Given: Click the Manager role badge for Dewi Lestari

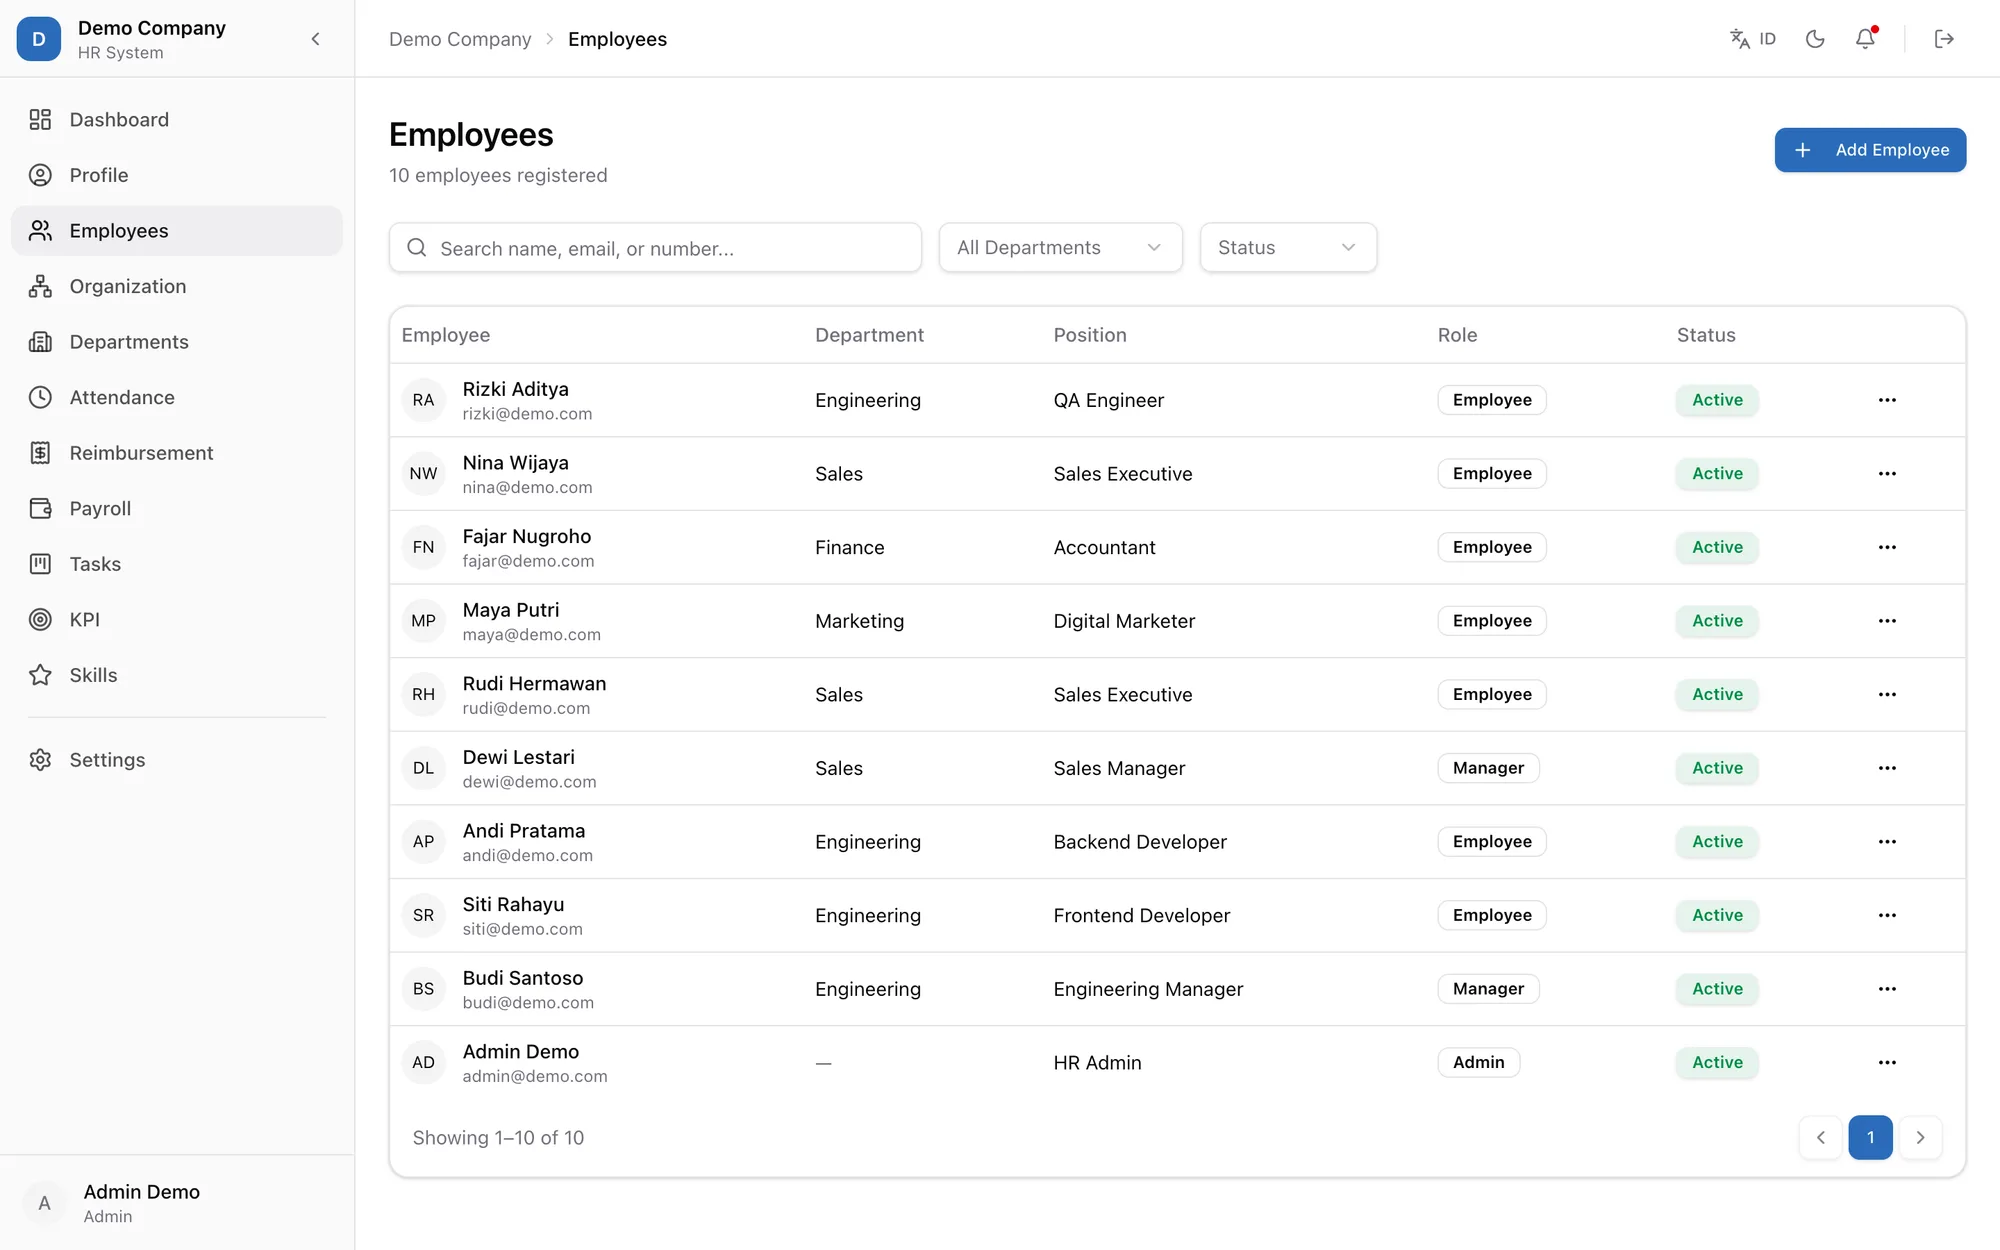Looking at the screenshot, I should coord(1488,768).
